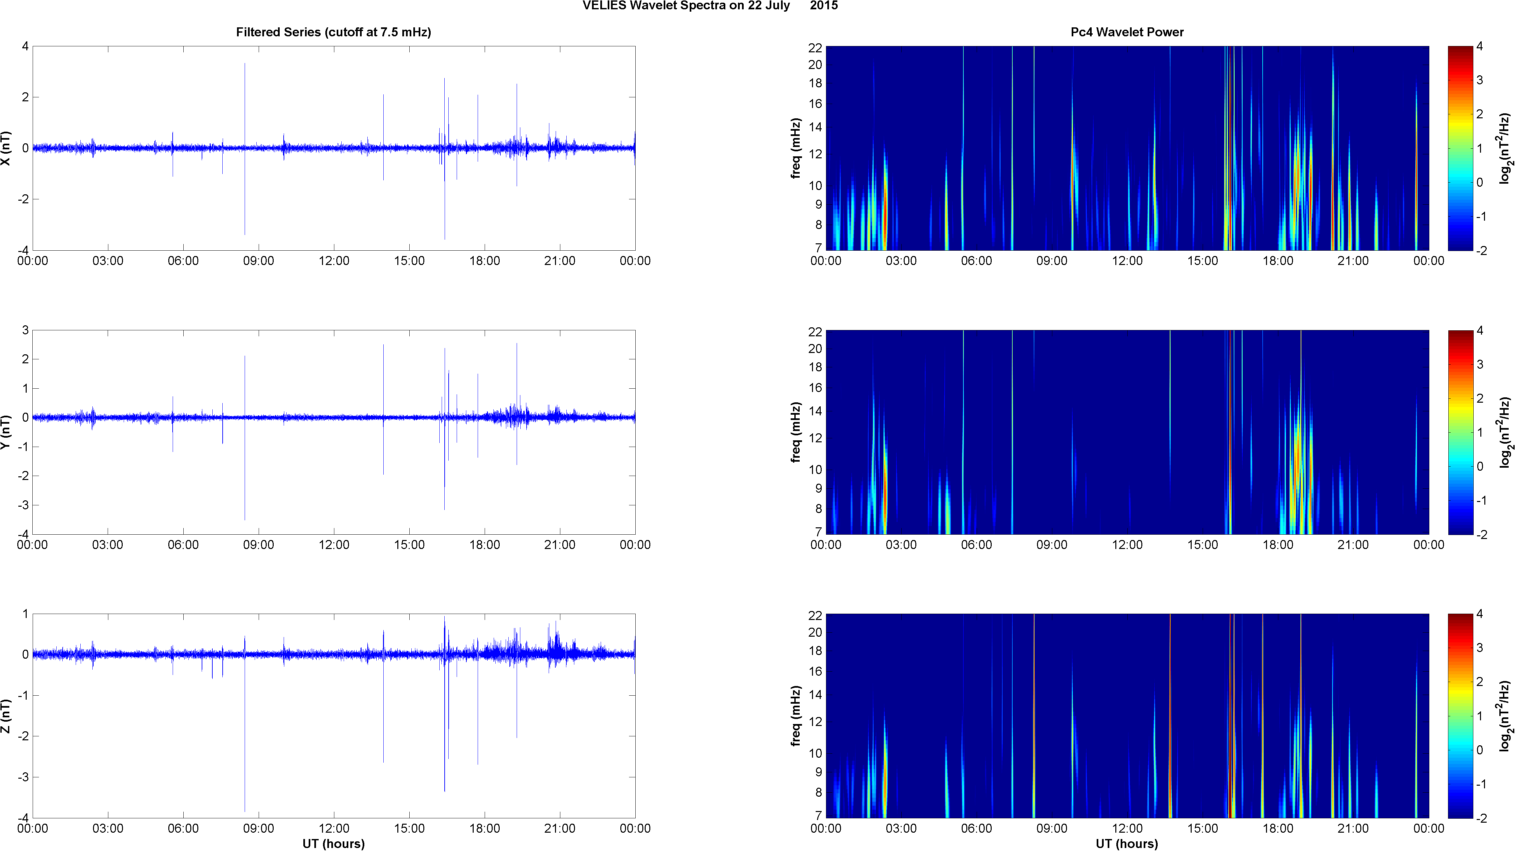Click 'freq (mHz)' label of the bottom spectrogram
This screenshot has height=851, width=1515.
796,716
